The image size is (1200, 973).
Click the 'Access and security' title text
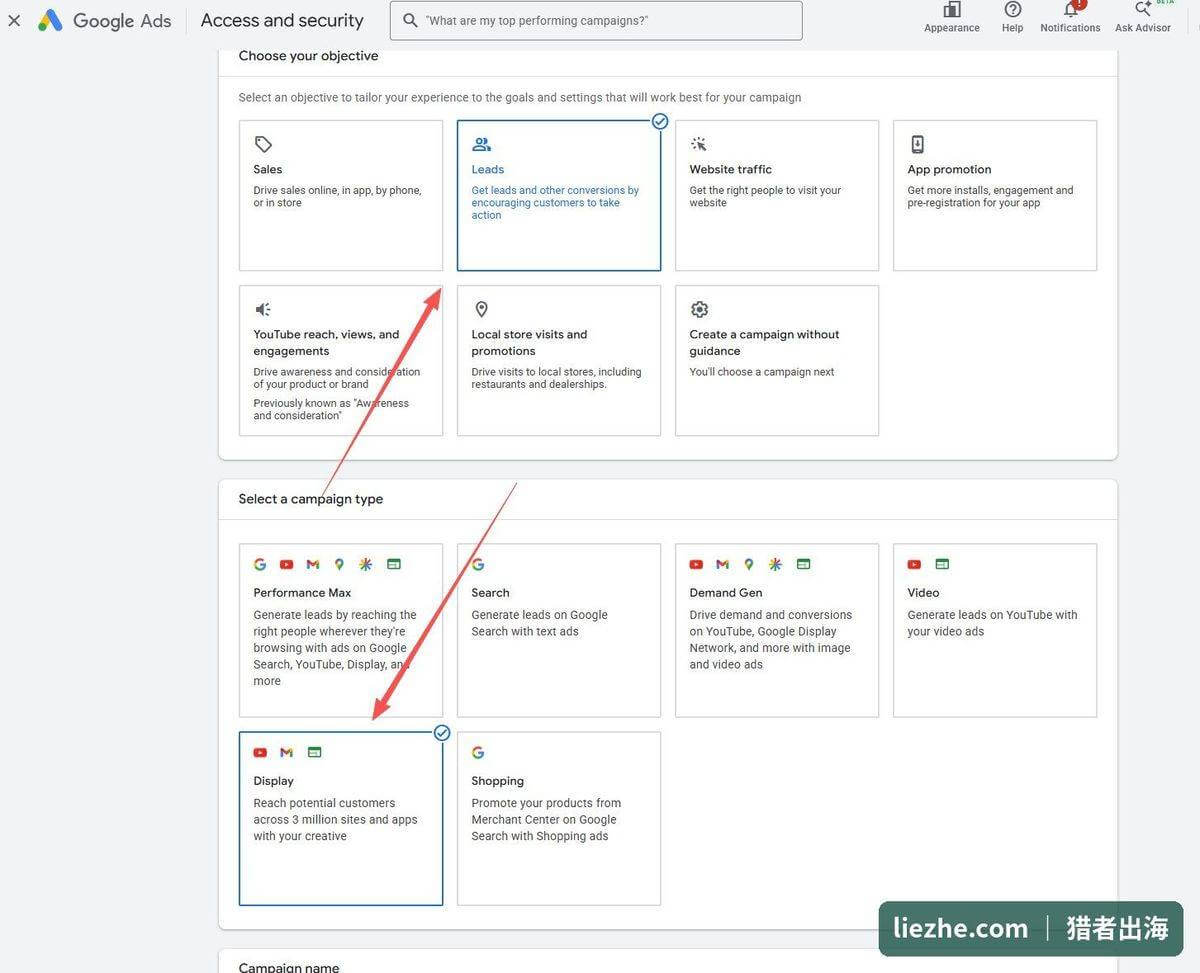point(282,20)
